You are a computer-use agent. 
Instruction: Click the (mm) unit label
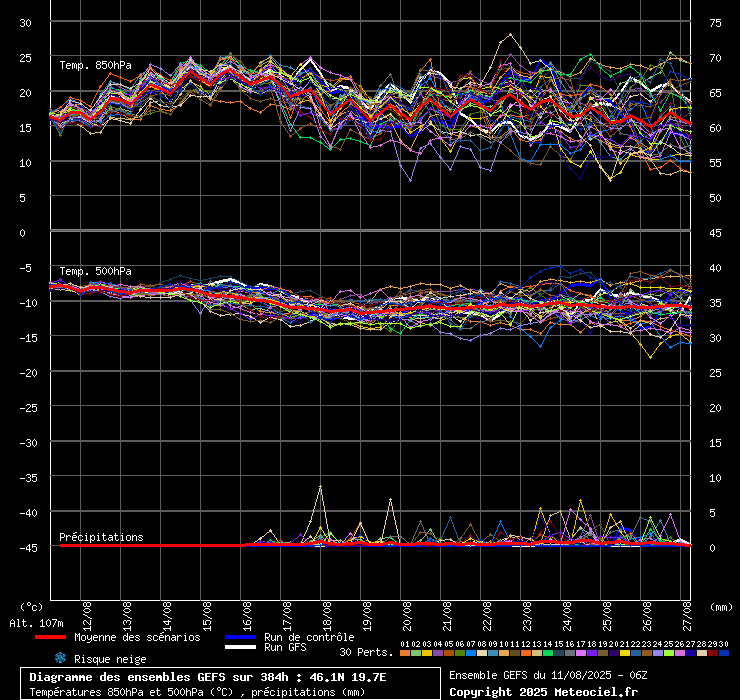(x=722, y=607)
